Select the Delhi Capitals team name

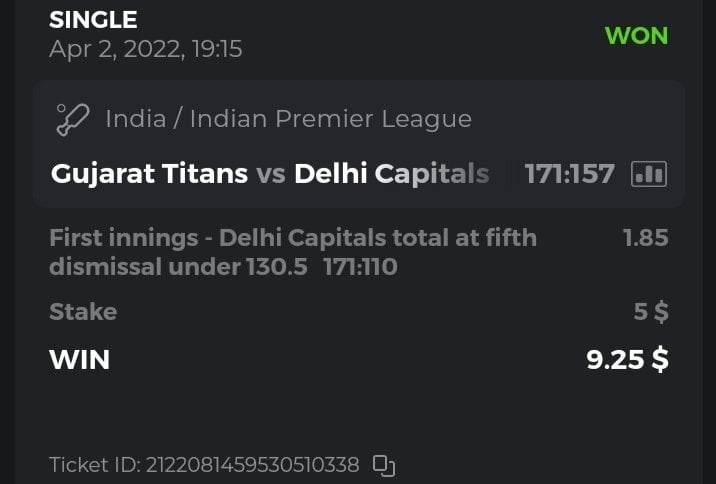[x=391, y=174]
